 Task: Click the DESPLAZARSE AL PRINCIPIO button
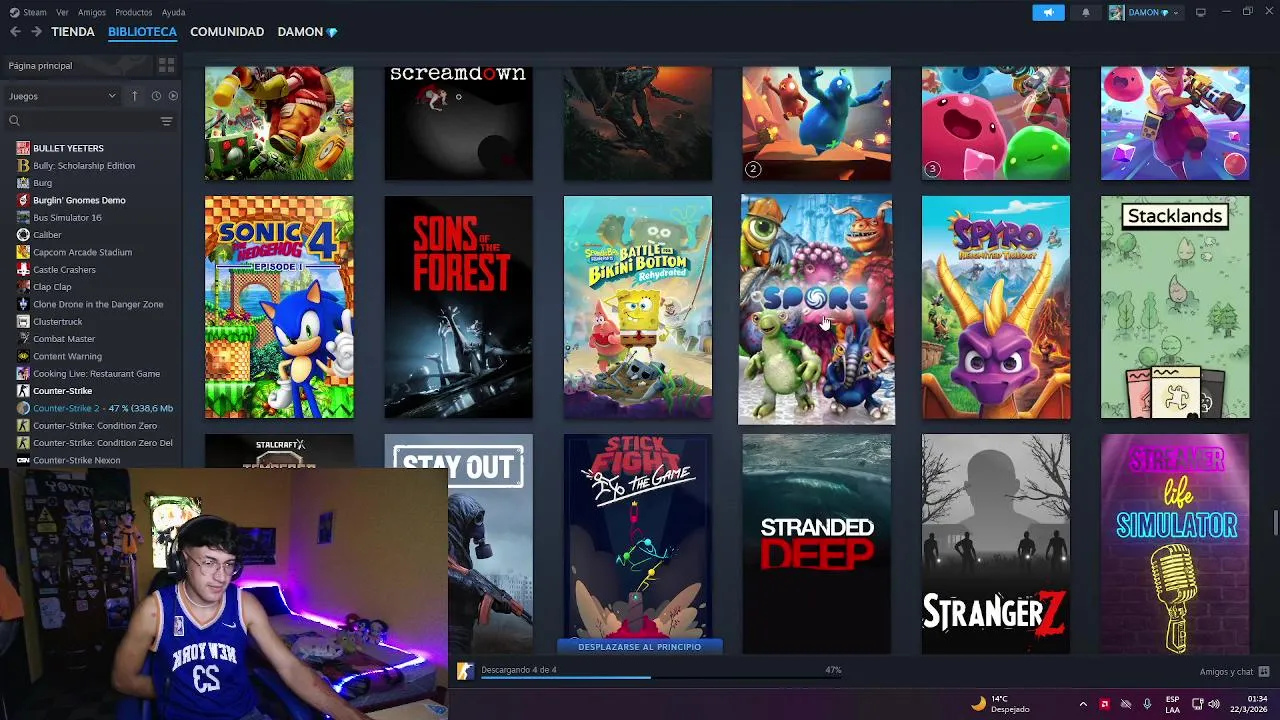point(639,647)
